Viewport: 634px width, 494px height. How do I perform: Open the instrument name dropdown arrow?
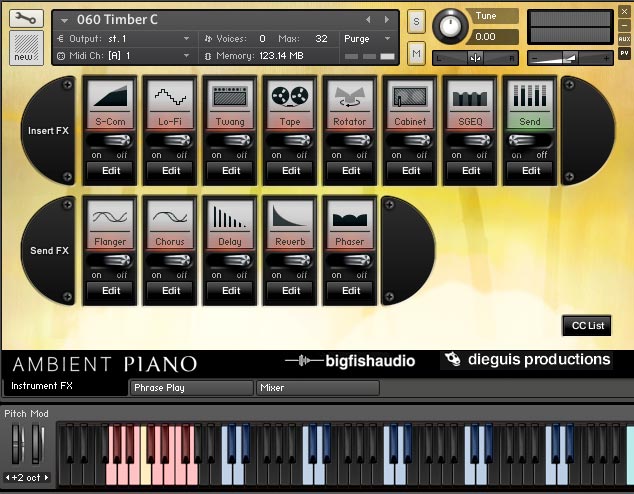[64, 20]
